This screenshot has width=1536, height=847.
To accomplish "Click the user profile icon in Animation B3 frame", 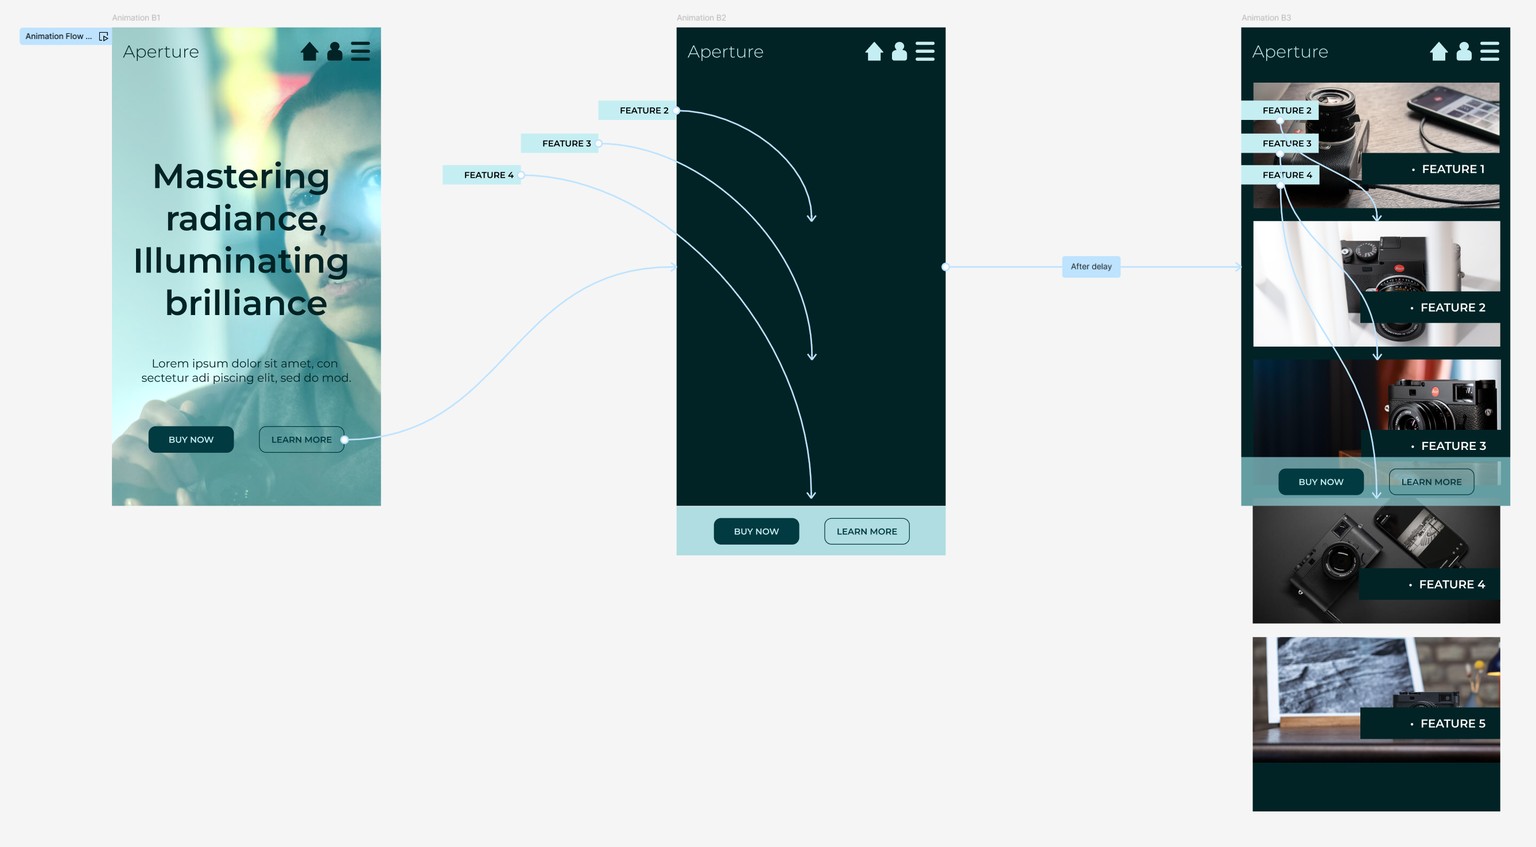I will click(1464, 51).
